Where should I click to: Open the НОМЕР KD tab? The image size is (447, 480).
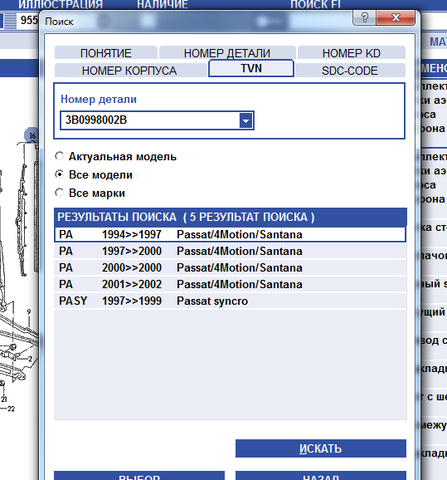click(351, 53)
